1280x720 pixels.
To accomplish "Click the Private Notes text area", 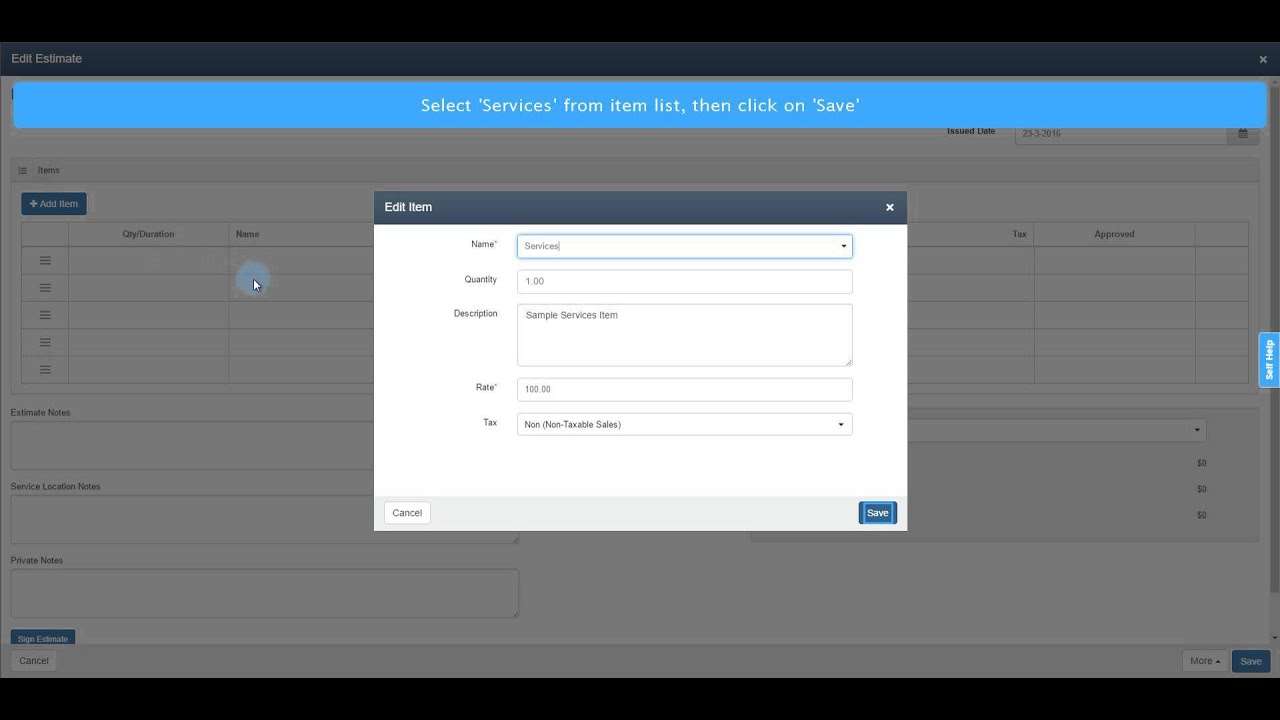I will pyautogui.click(x=265, y=593).
